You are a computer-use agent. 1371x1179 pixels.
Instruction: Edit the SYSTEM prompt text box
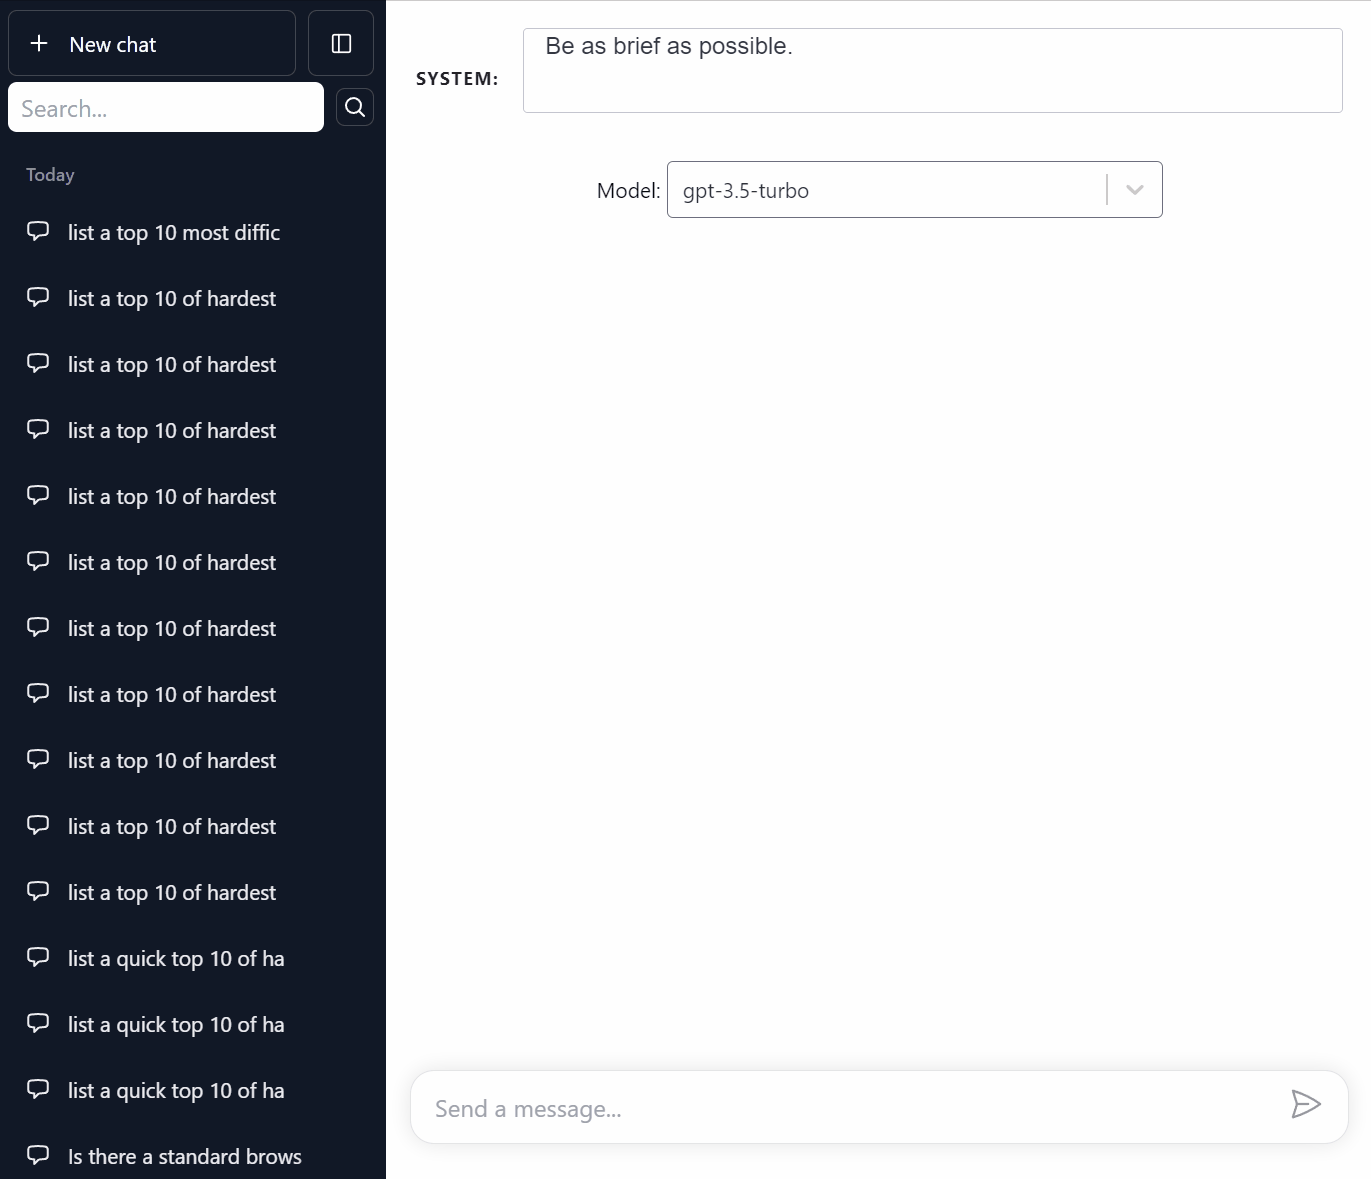pos(932,70)
